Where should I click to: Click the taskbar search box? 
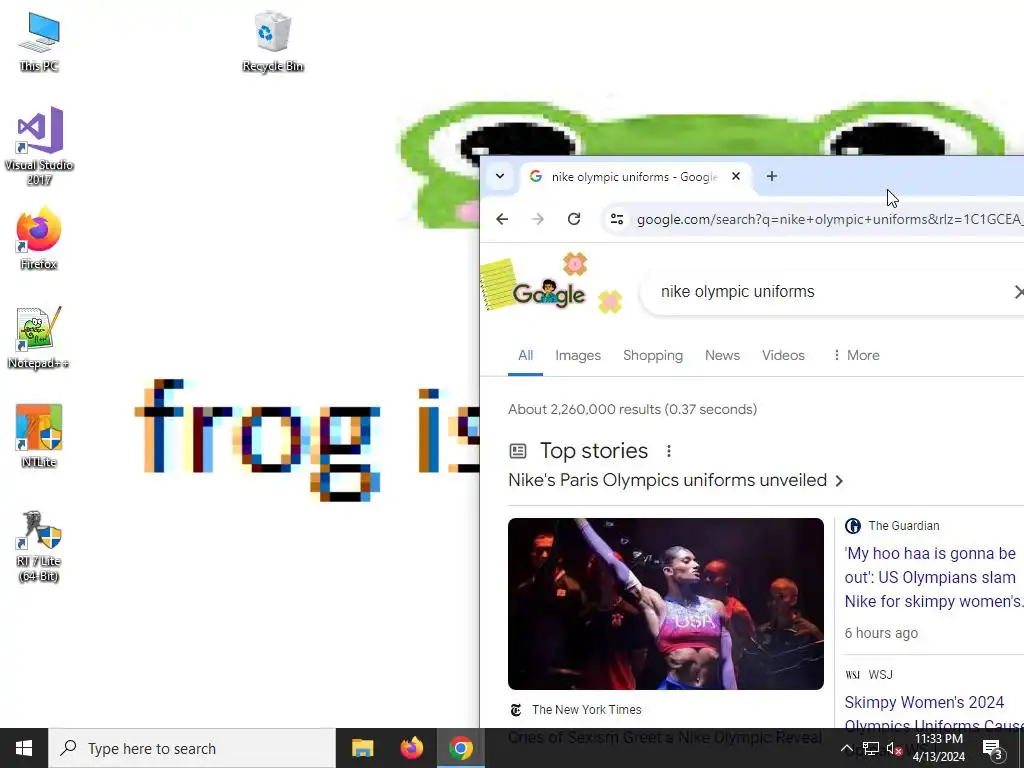(x=192, y=748)
